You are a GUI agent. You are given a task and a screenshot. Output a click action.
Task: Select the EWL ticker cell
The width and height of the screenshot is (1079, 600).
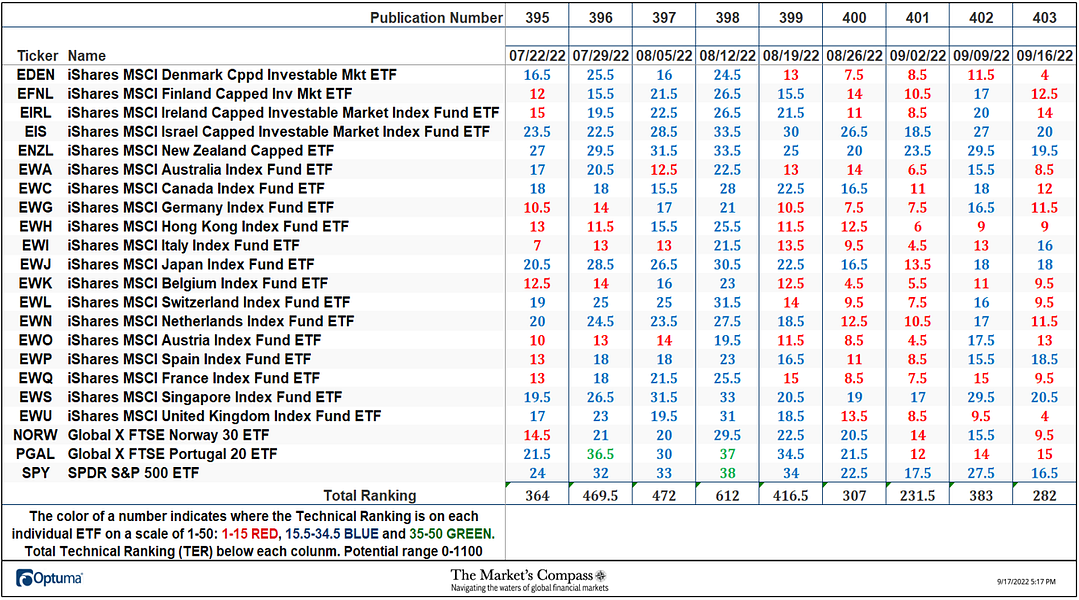click(35, 302)
